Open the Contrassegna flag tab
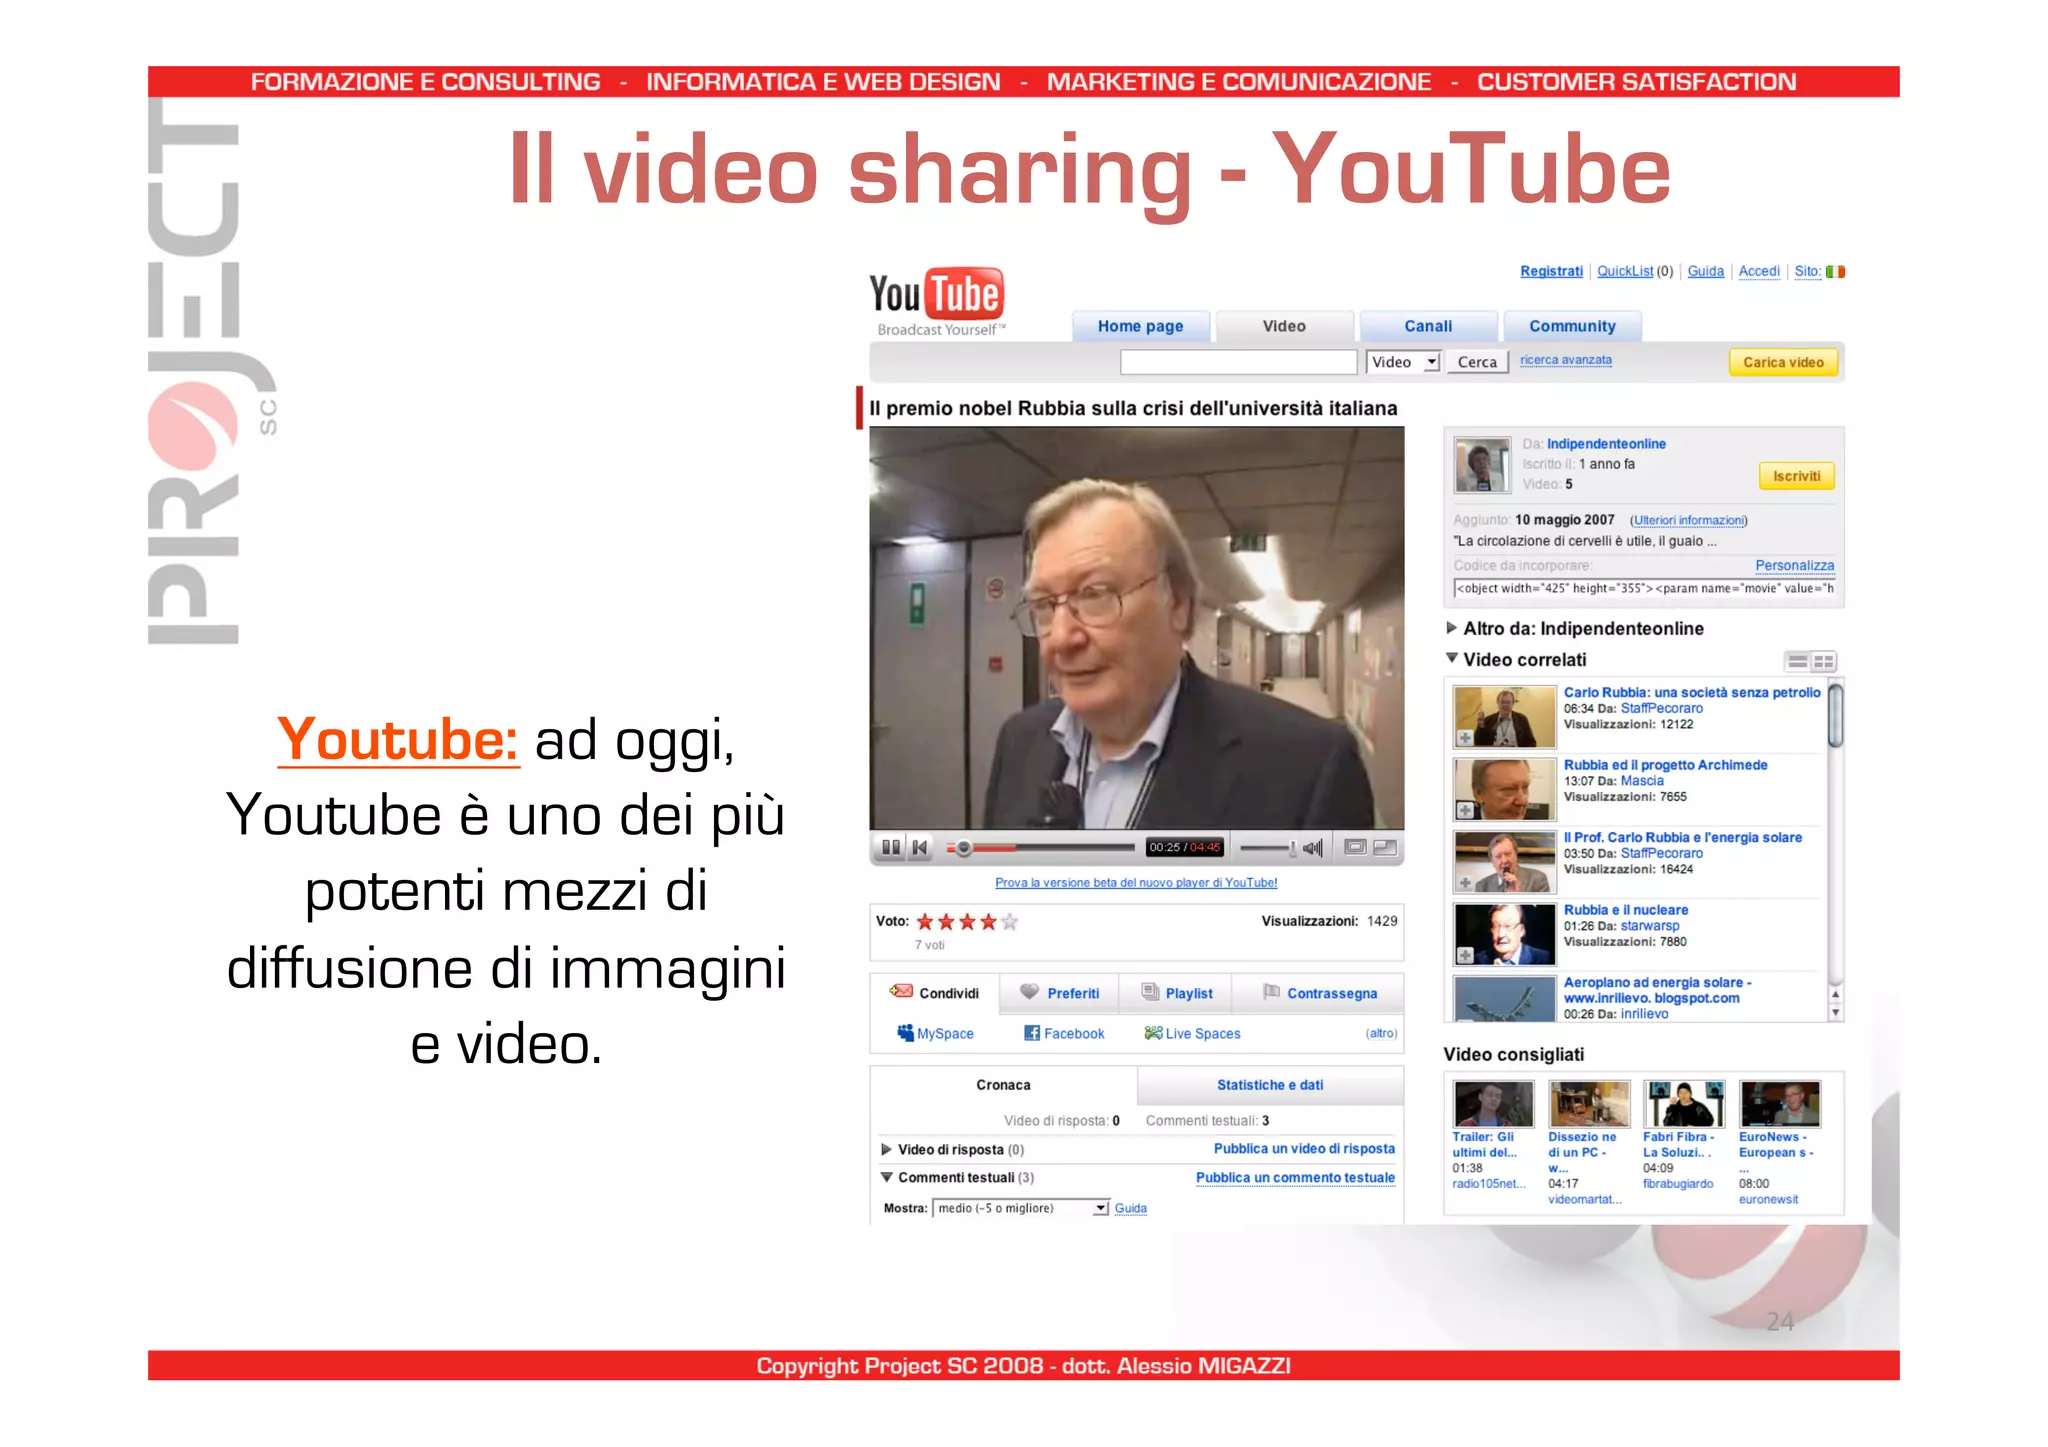Image resolution: width=2048 pixels, height=1447 pixels. [x=1319, y=992]
